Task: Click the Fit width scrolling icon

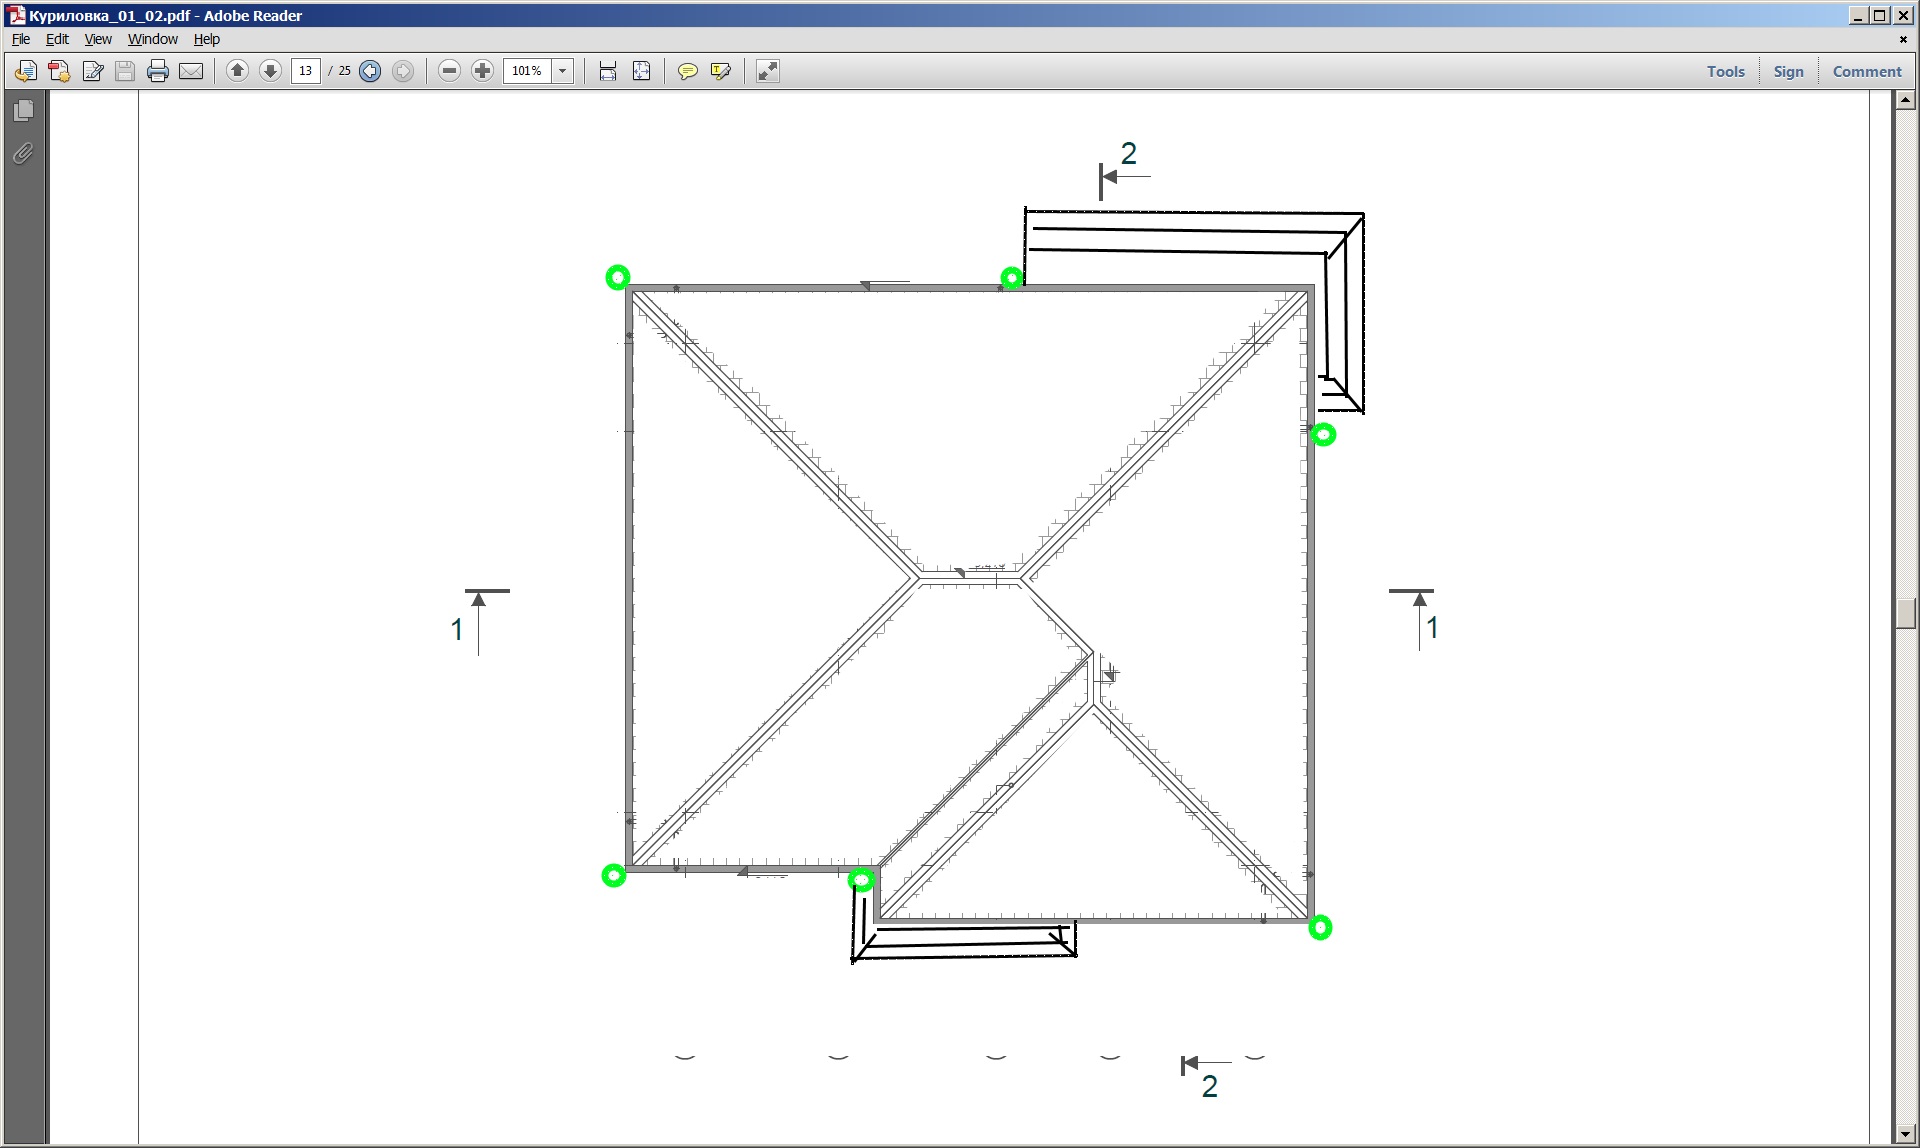Action: pos(608,71)
